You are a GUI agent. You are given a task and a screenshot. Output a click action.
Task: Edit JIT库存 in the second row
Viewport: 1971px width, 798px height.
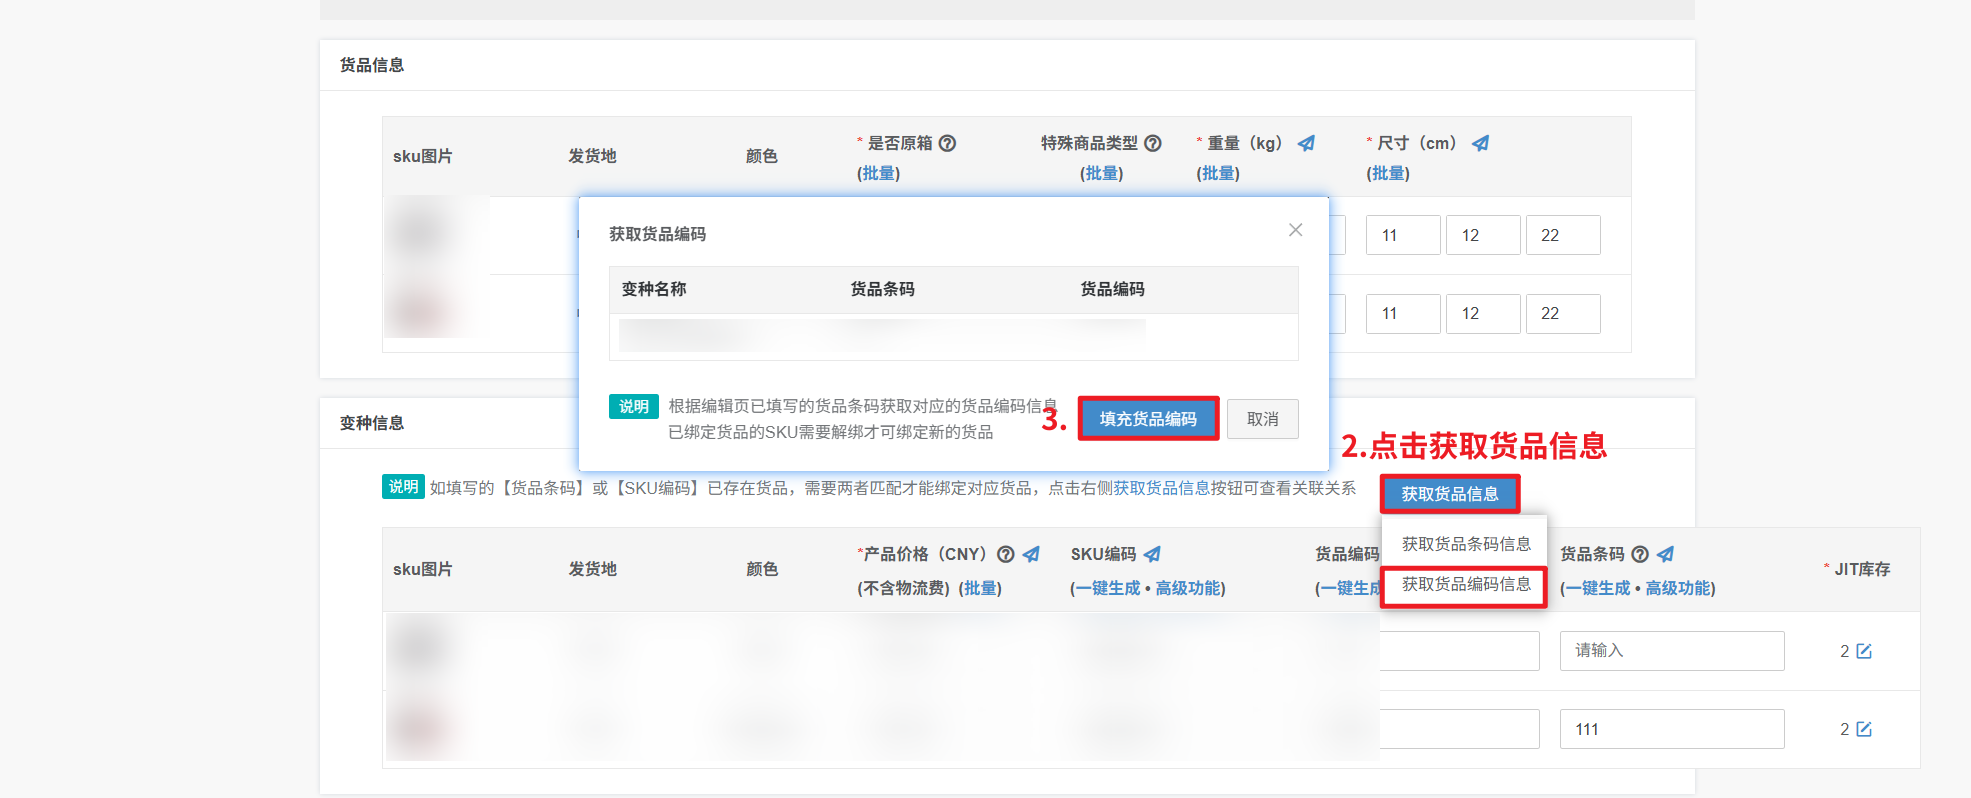[1864, 729]
